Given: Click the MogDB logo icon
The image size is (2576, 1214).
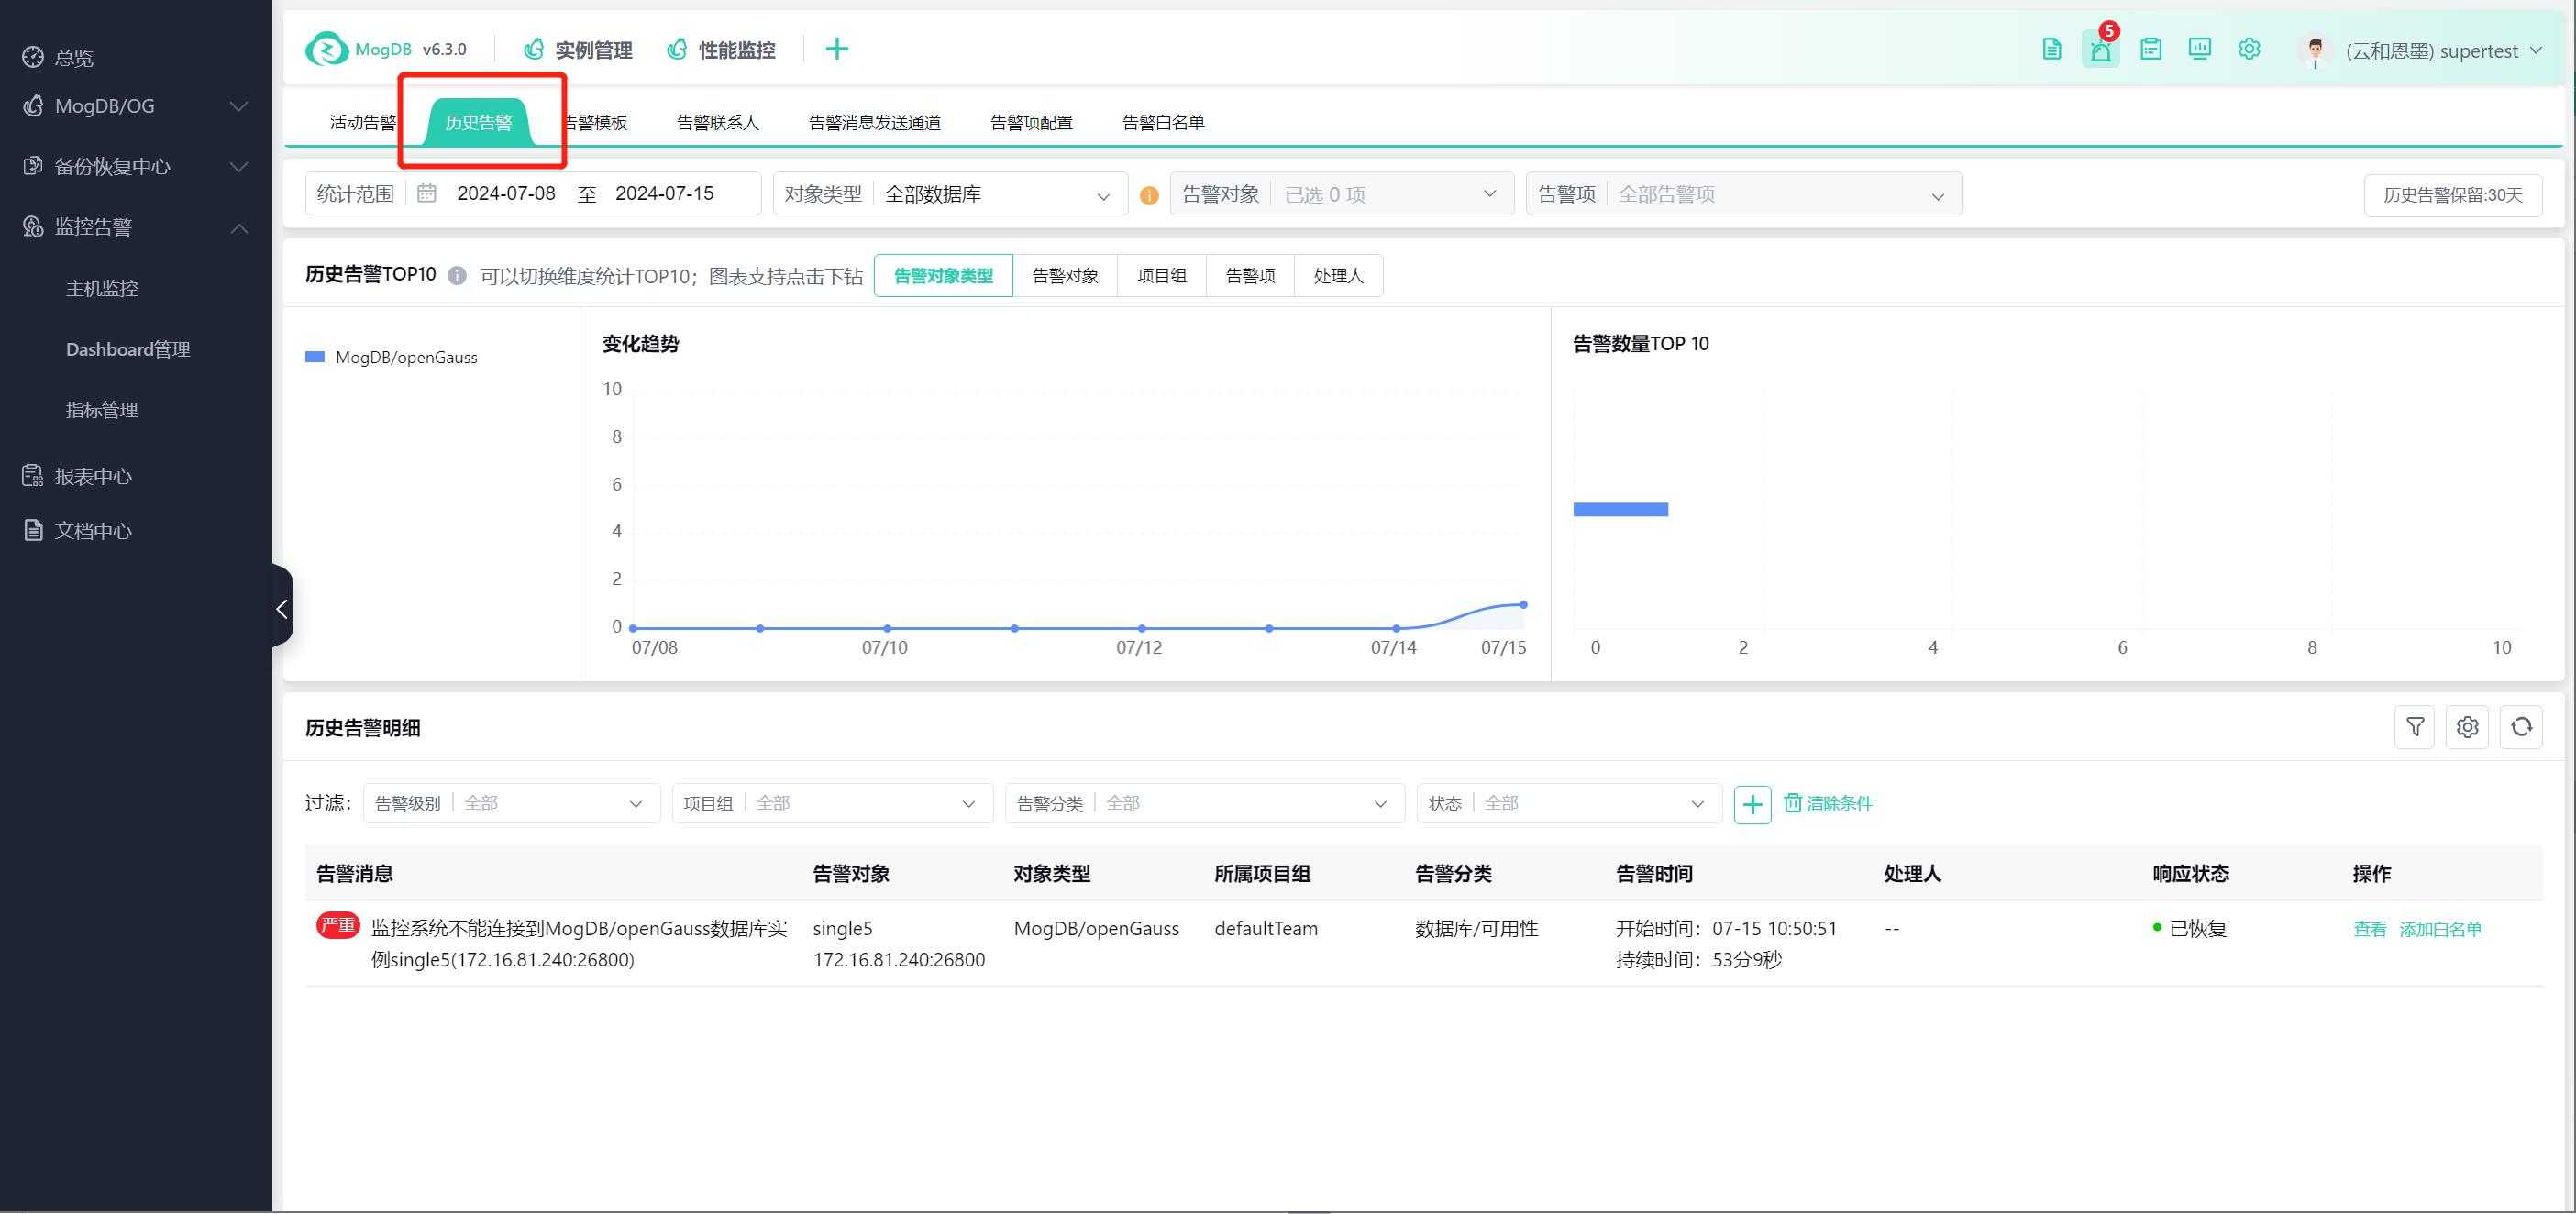Looking at the screenshot, I should [326, 49].
